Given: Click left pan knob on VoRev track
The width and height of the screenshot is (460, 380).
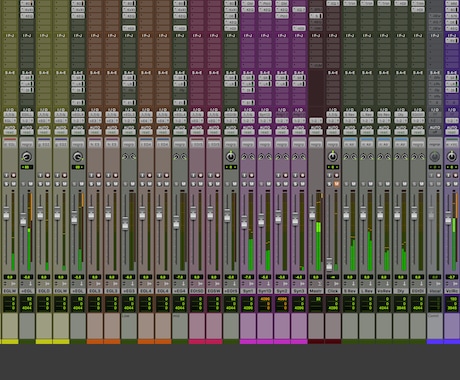Looking at the screenshot, I should (380, 156).
